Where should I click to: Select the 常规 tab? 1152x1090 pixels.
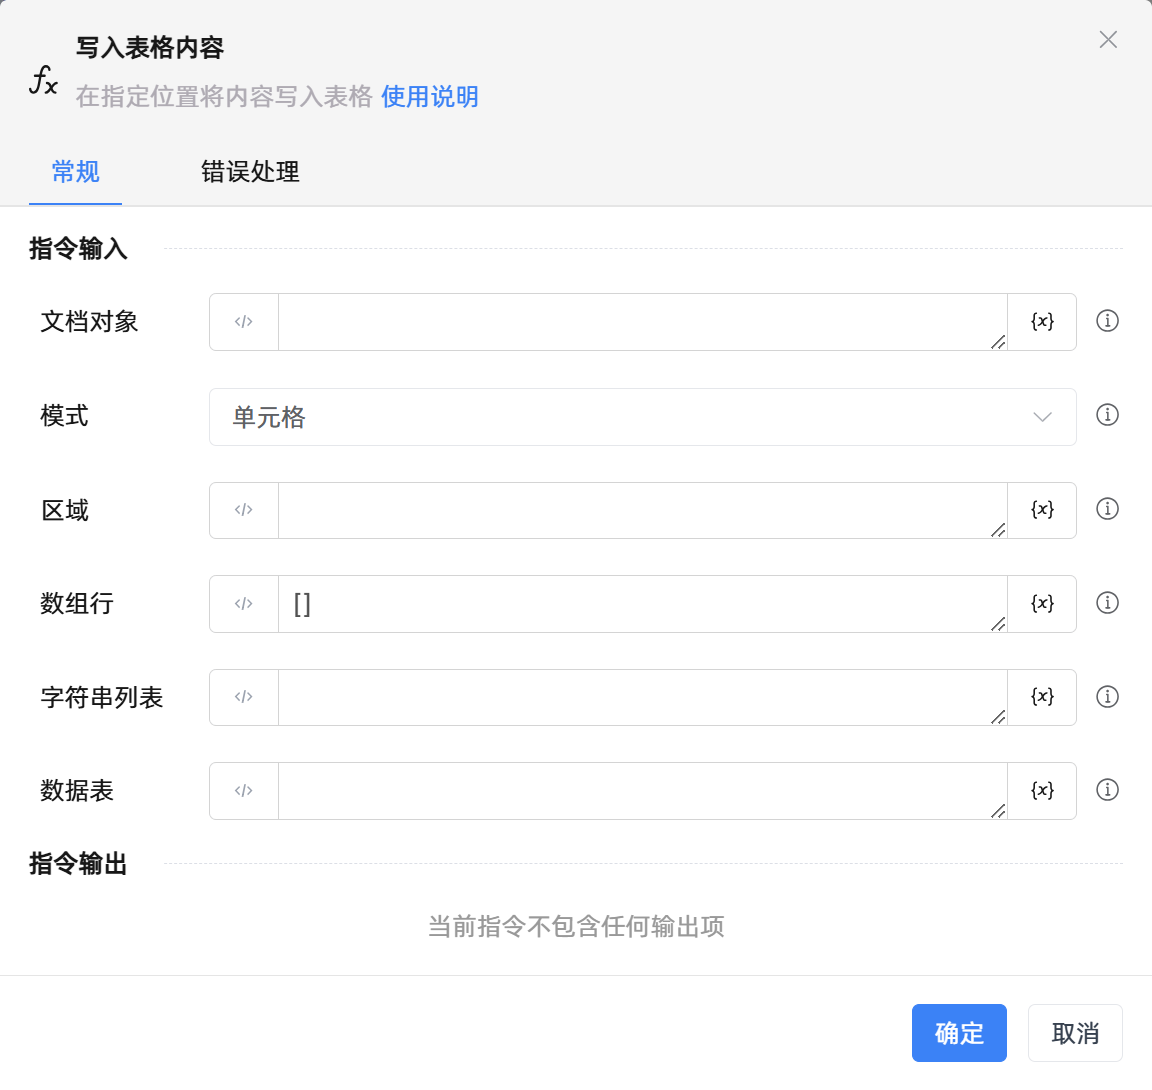click(76, 172)
